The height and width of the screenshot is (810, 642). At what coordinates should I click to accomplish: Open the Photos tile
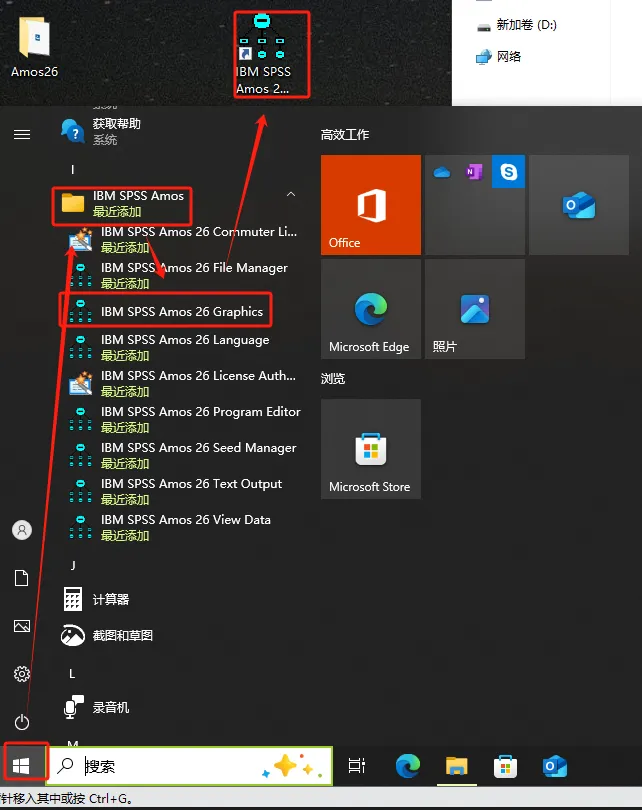coord(475,309)
